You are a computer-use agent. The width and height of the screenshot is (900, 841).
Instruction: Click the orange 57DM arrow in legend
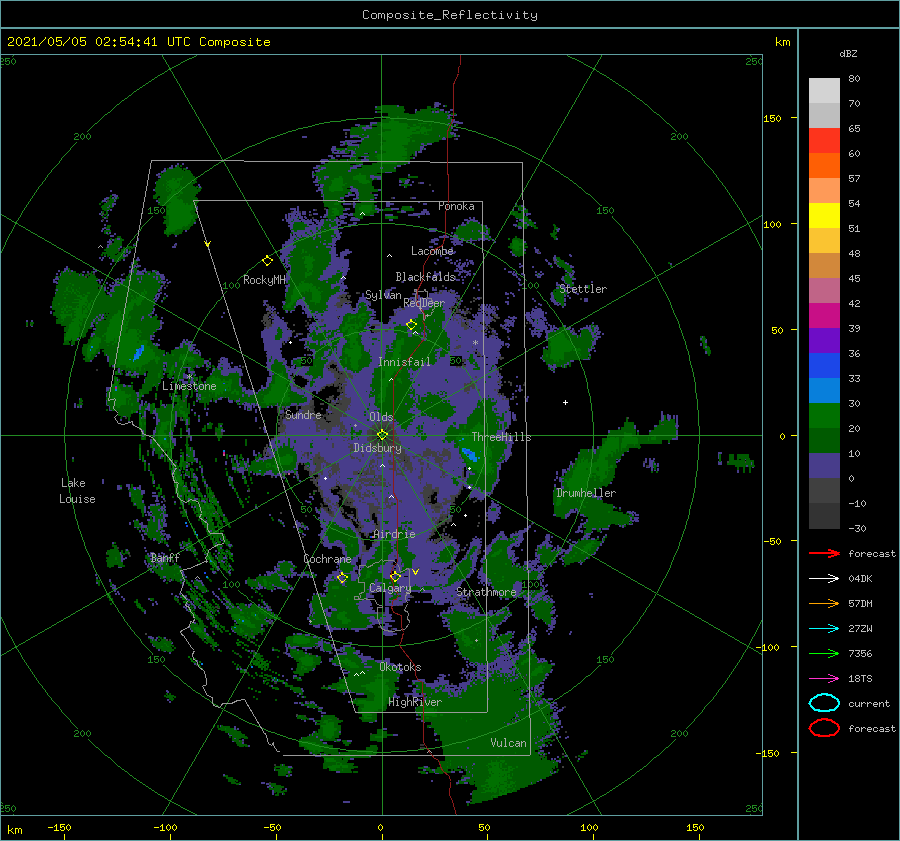[x=824, y=603]
